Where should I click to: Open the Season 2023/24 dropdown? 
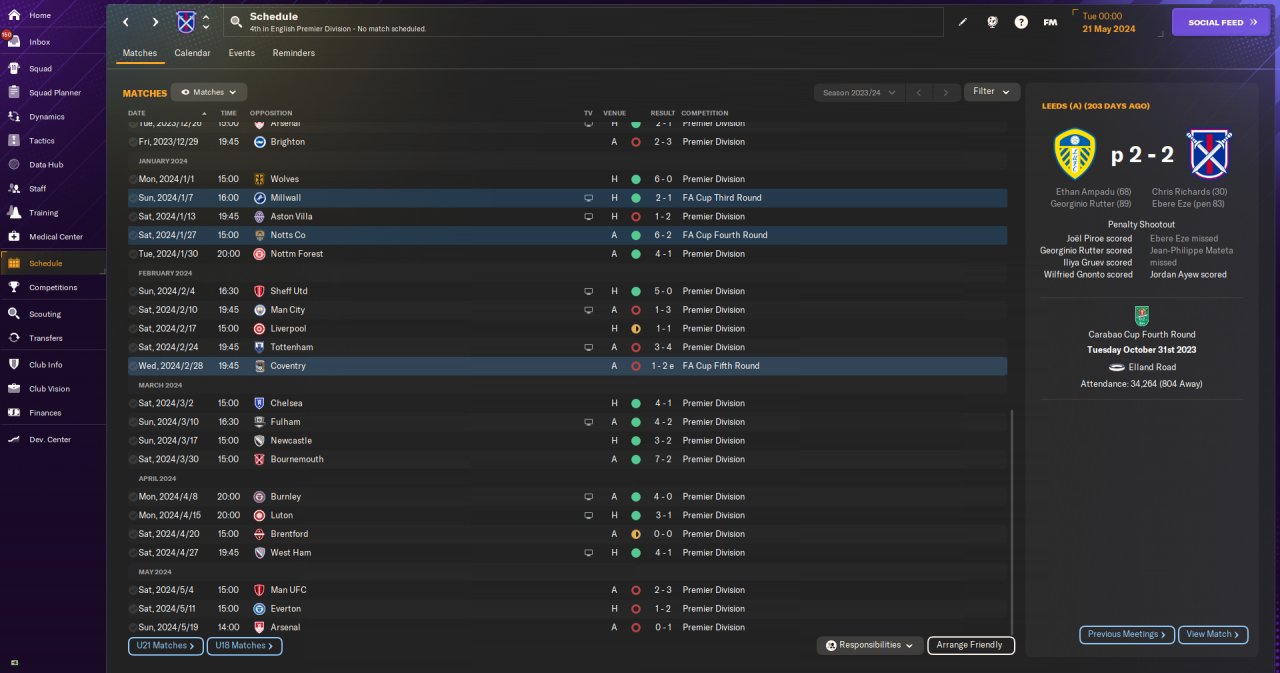[x=859, y=92]
